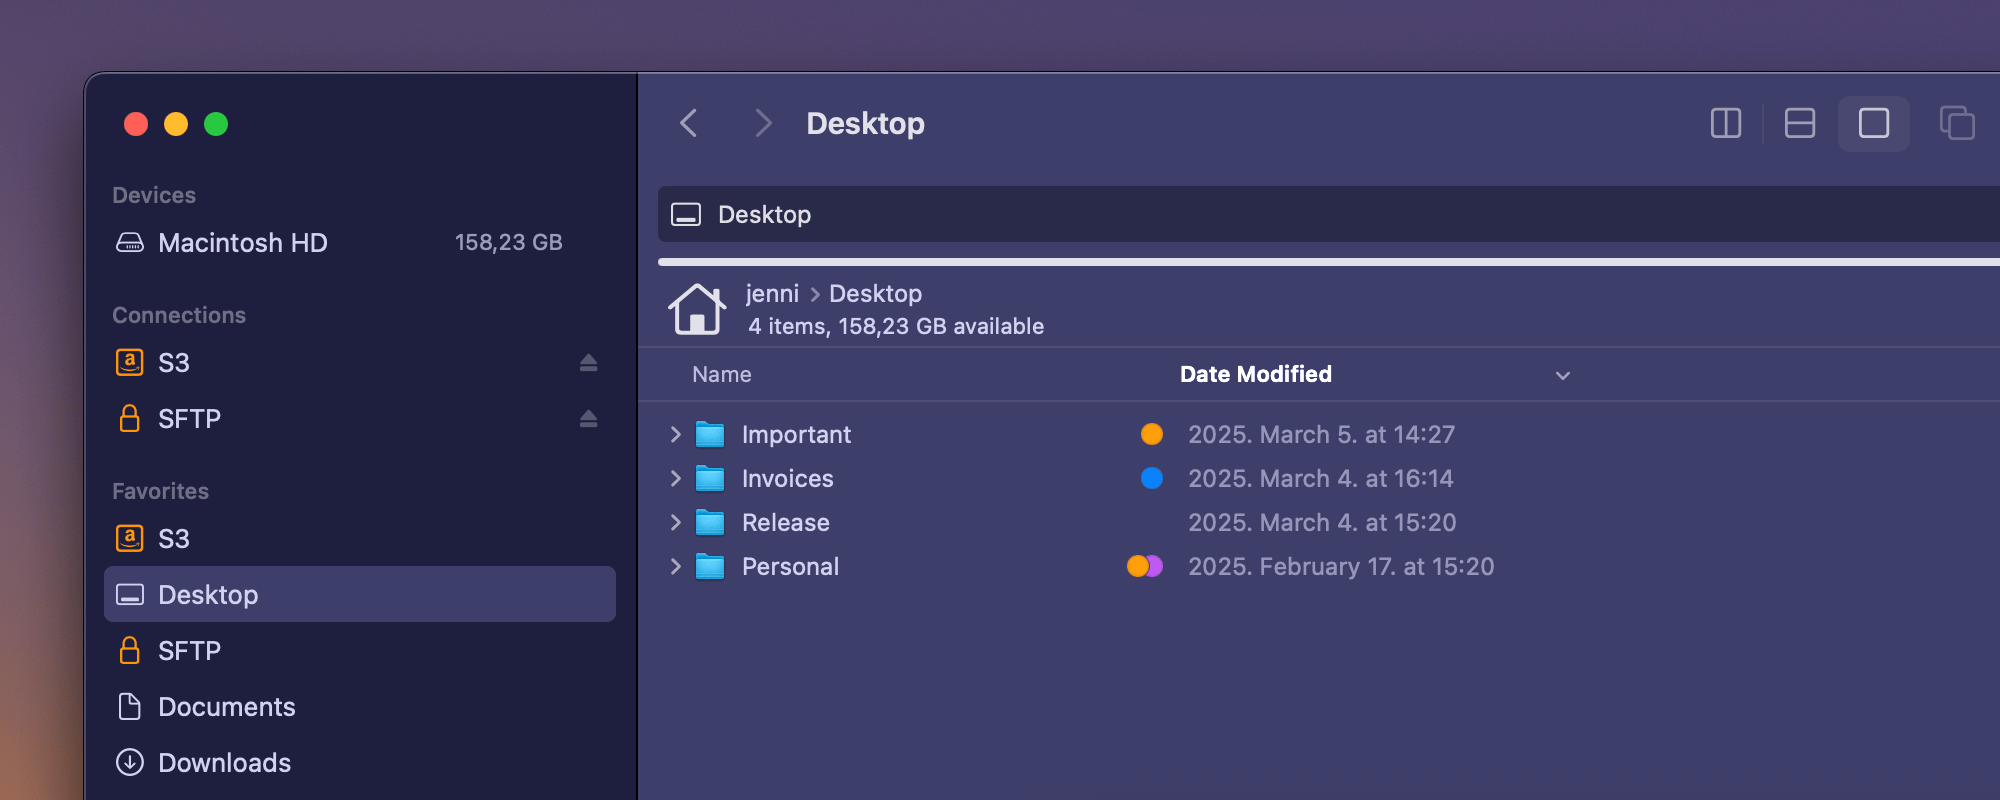2000x800 pixels.
Task: Click the Invoices folder icon
Action: pyautogui.click(x=710, y=478)
